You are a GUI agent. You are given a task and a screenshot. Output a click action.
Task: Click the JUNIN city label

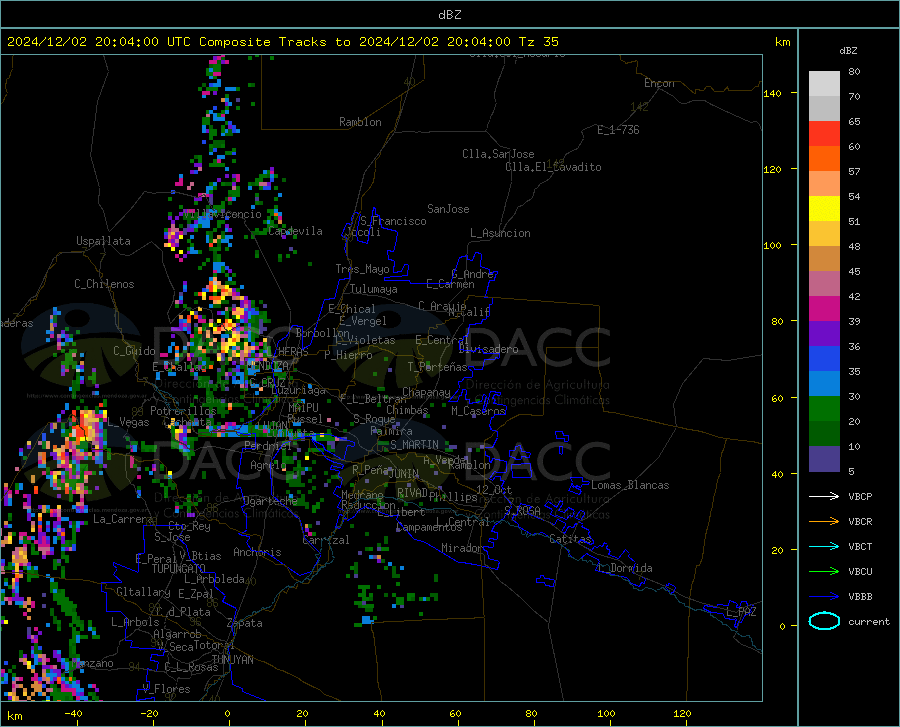tap(404, 474)
